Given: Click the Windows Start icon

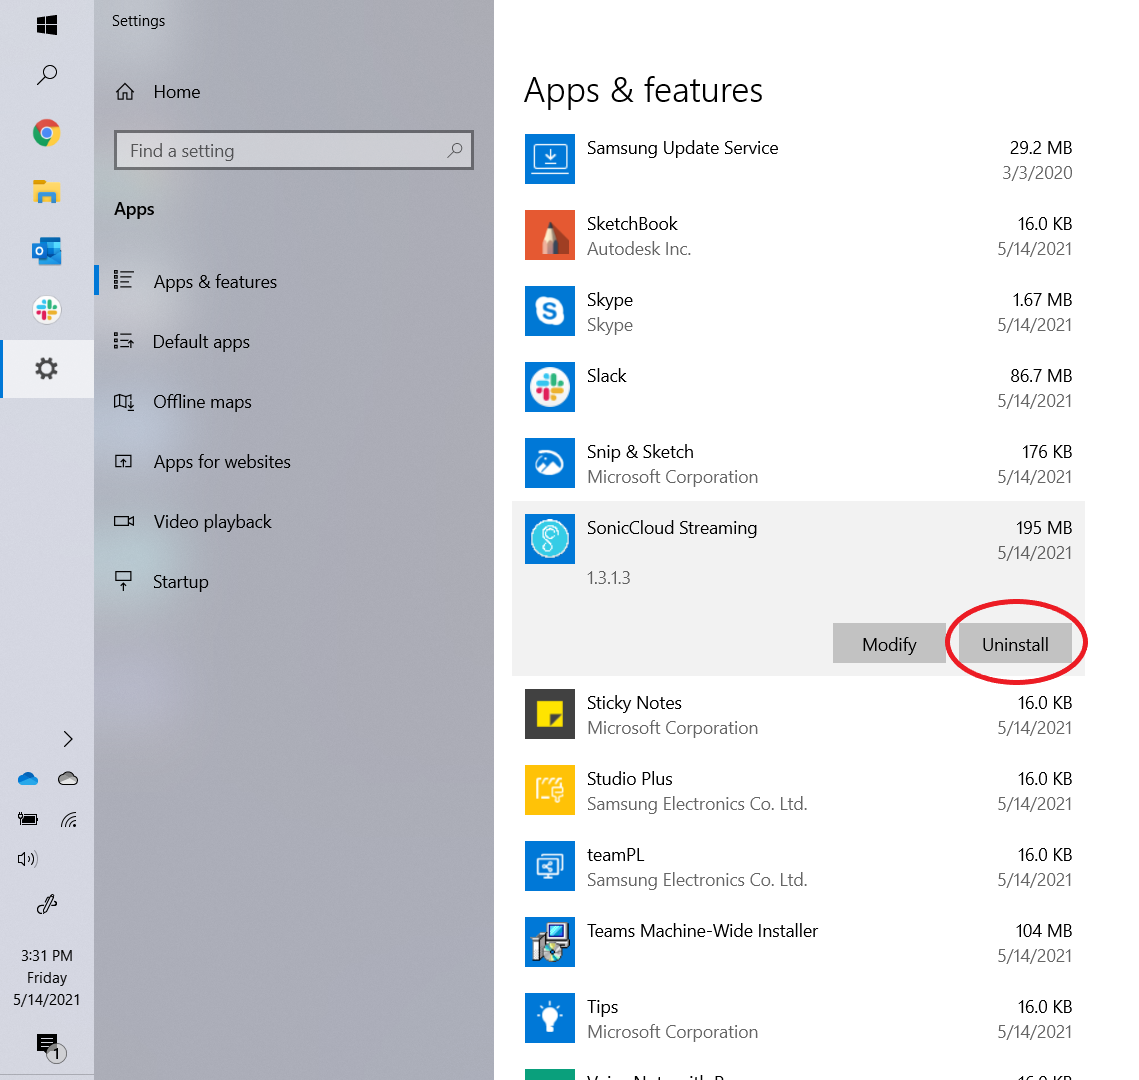Looking at the screenshot, I should [x=47, y=25].
